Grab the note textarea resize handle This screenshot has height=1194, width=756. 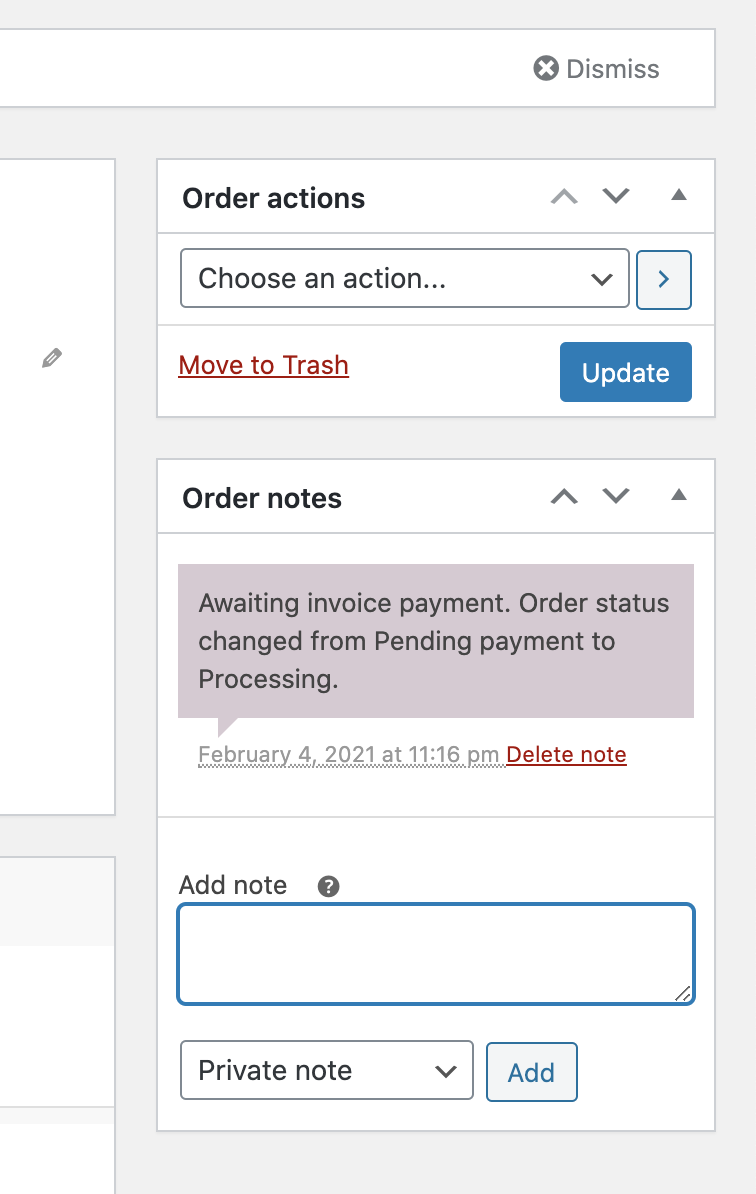click(683, 993)
